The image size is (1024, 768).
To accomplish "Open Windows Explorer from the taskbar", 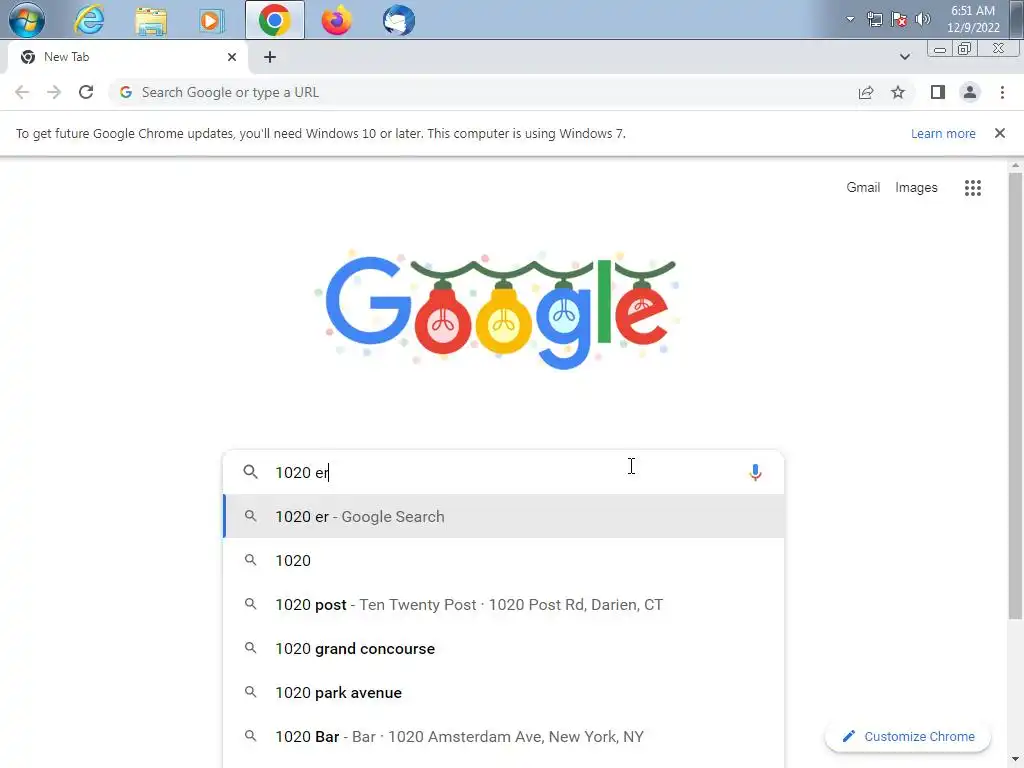I will tap(151, 20).
